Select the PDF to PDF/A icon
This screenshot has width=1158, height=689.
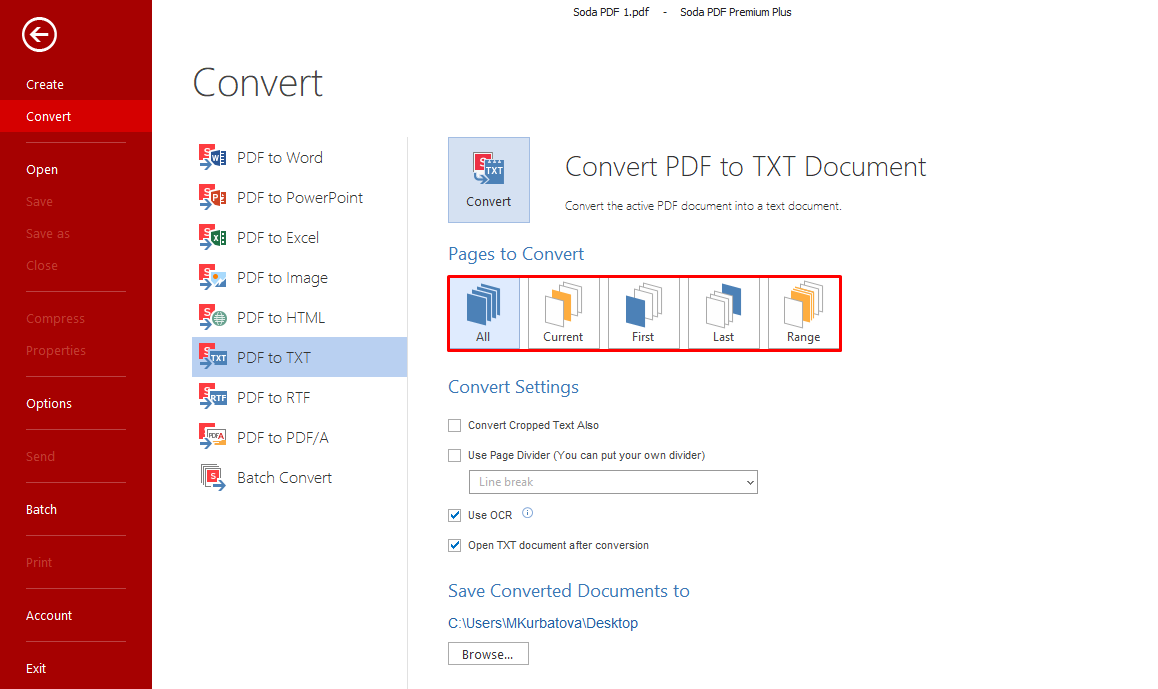pyautogui.click(x=213, y=436)
